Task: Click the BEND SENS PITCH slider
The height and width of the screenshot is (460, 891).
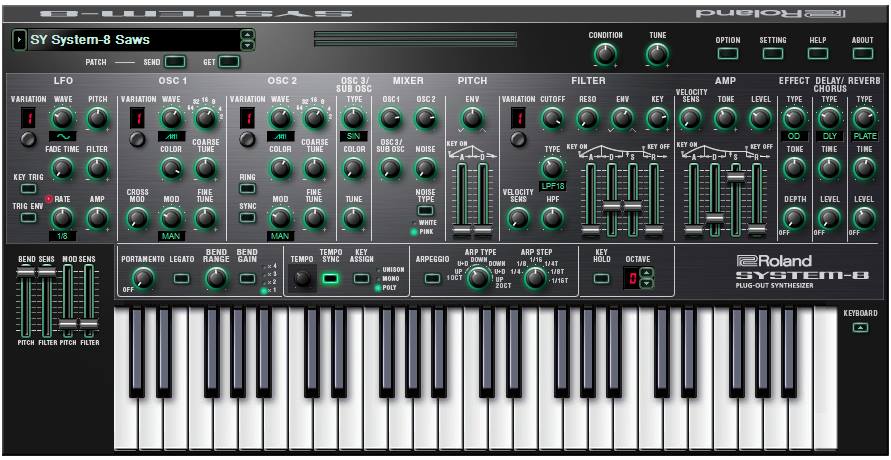Action: point(25,273)
